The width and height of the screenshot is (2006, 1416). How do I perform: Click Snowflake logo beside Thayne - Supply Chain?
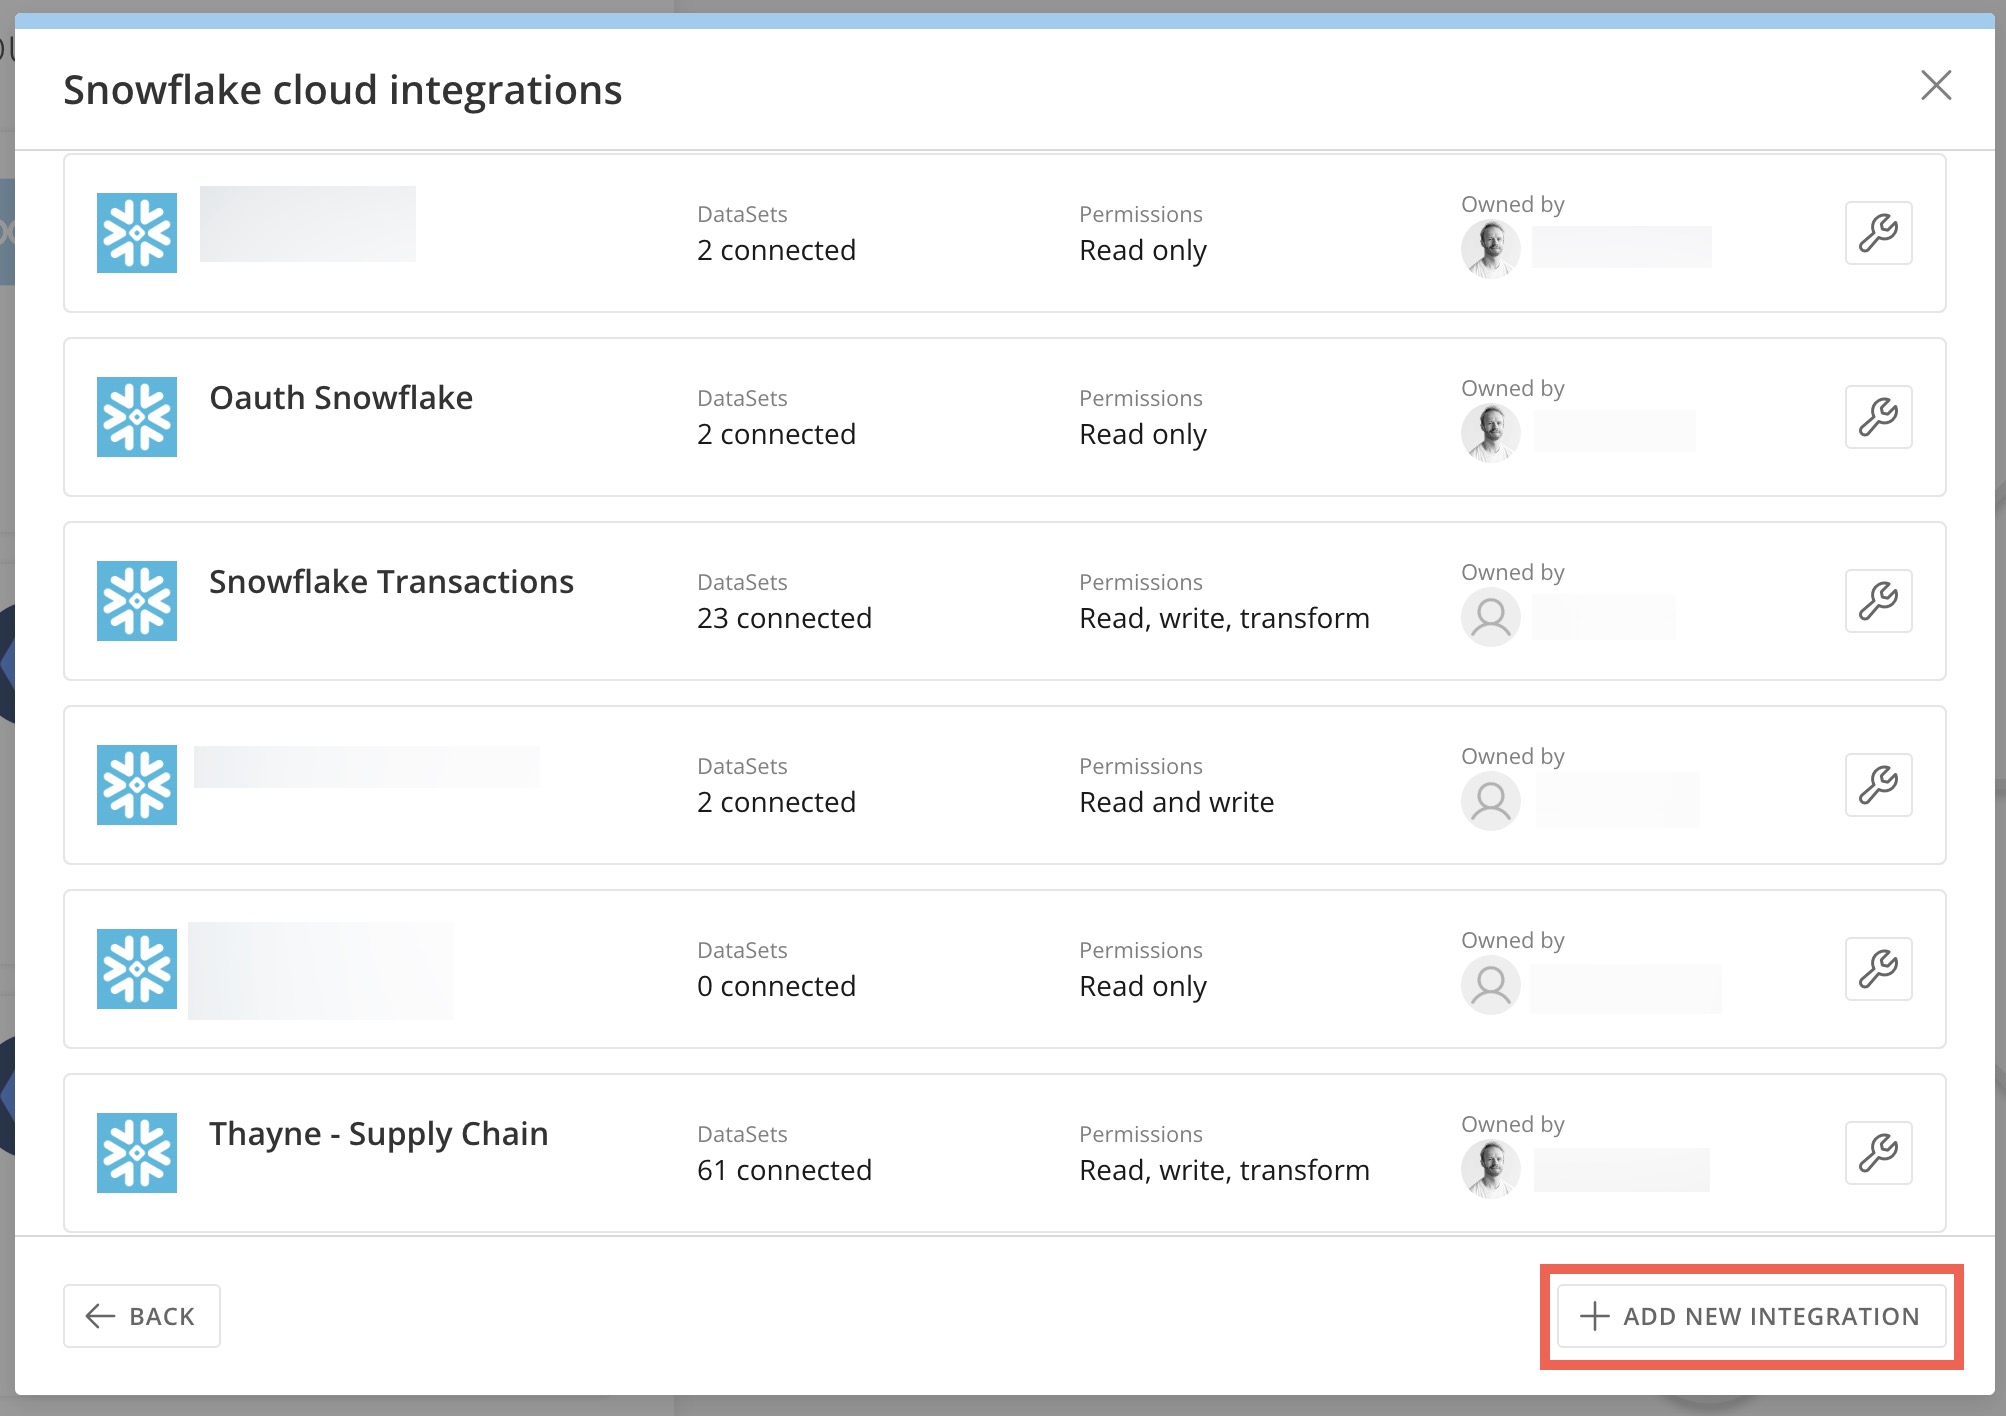coord(137,1153)
